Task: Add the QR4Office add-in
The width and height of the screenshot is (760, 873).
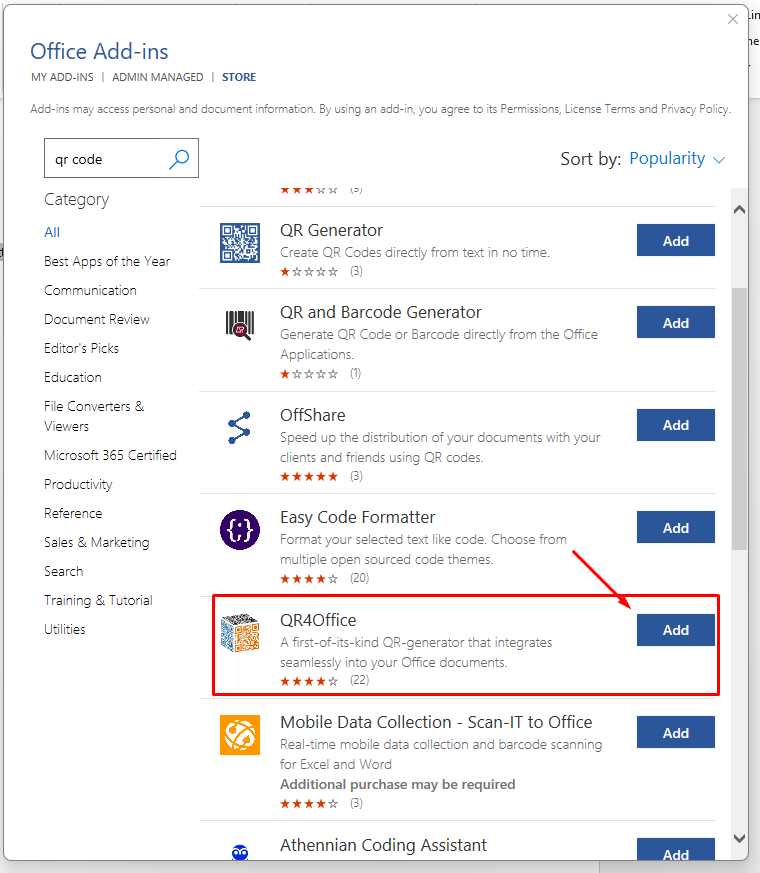Action: click(x=675, y=630)
